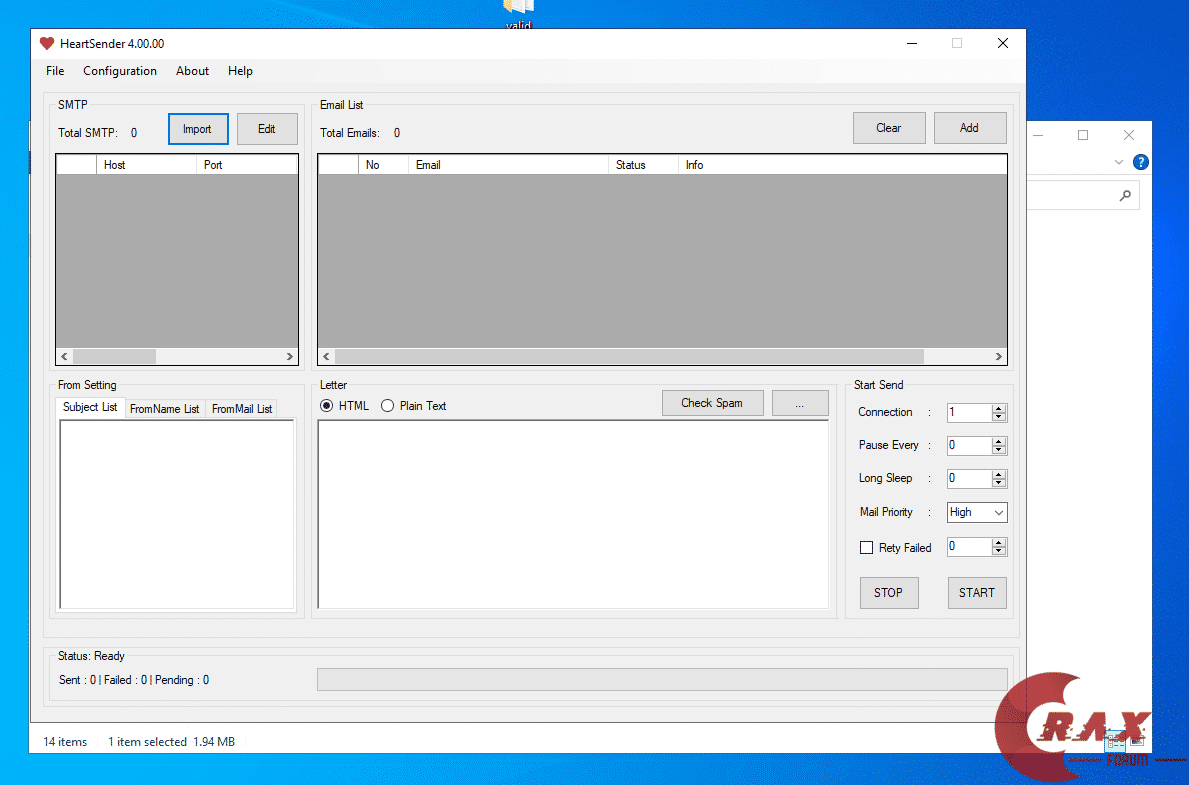Click the Long Sleep number field
Image resolution: width=1189 pixels, height=785 pixels.
pyautogui.click(x=970, y=479)
